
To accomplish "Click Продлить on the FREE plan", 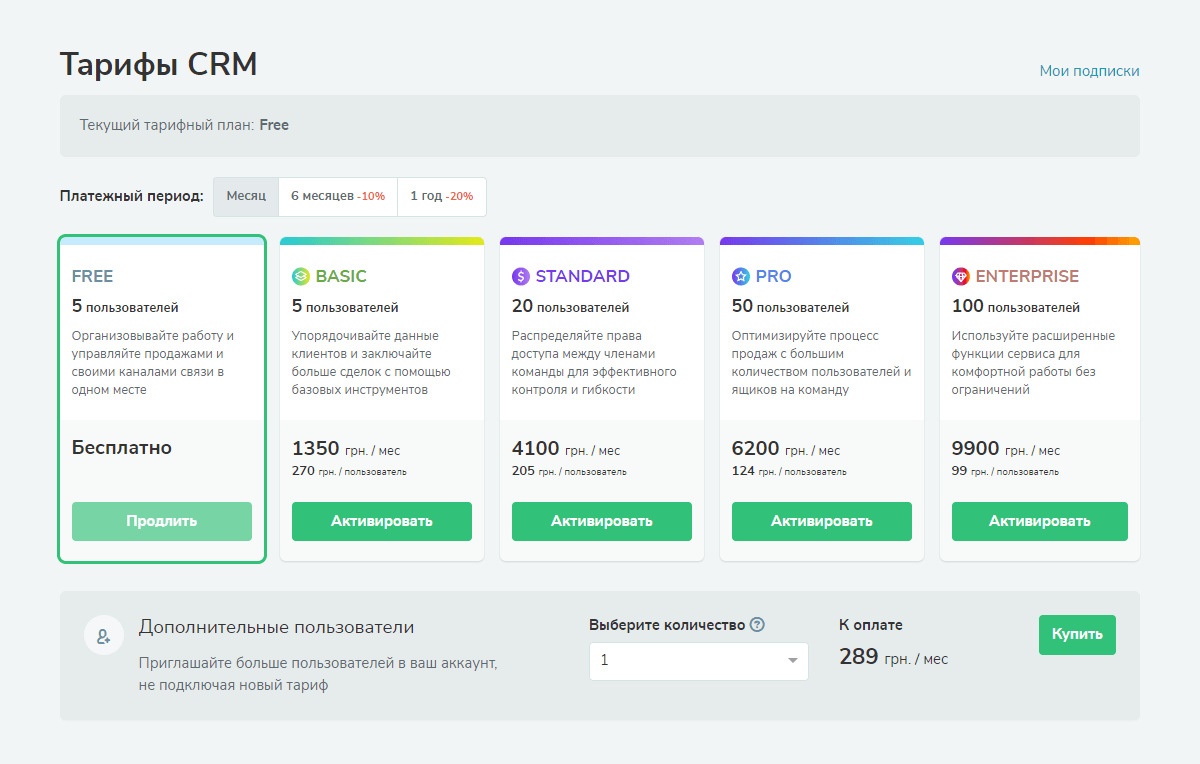I will [161, 521].
